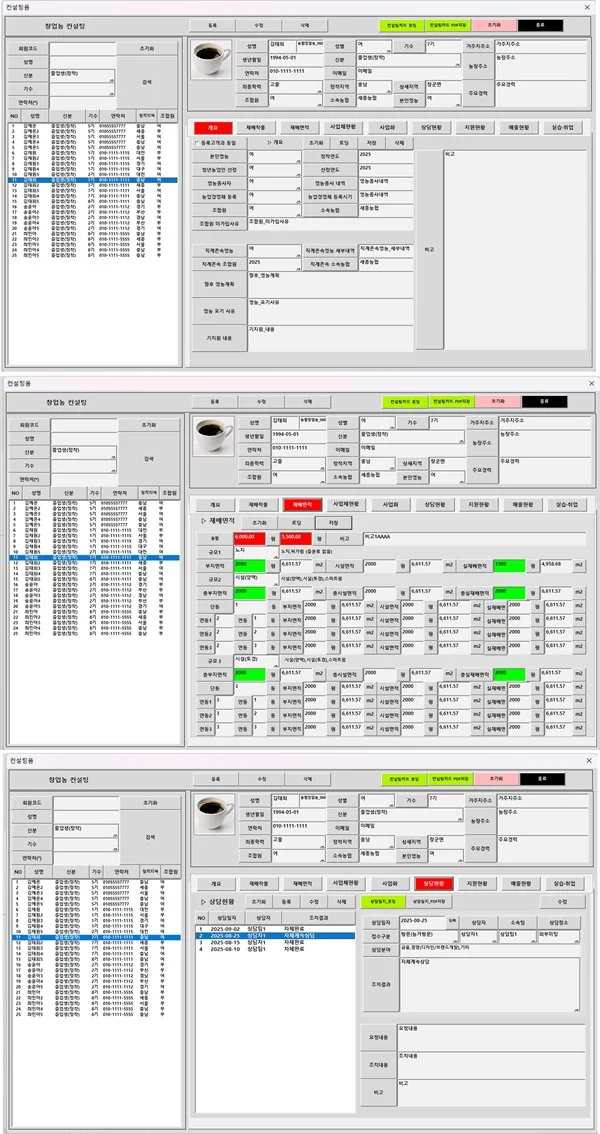The width and height of the screenshot is (600, 1134).
Task: Select highlighted row 11 in top window member list
Action: tap(94, 179)
